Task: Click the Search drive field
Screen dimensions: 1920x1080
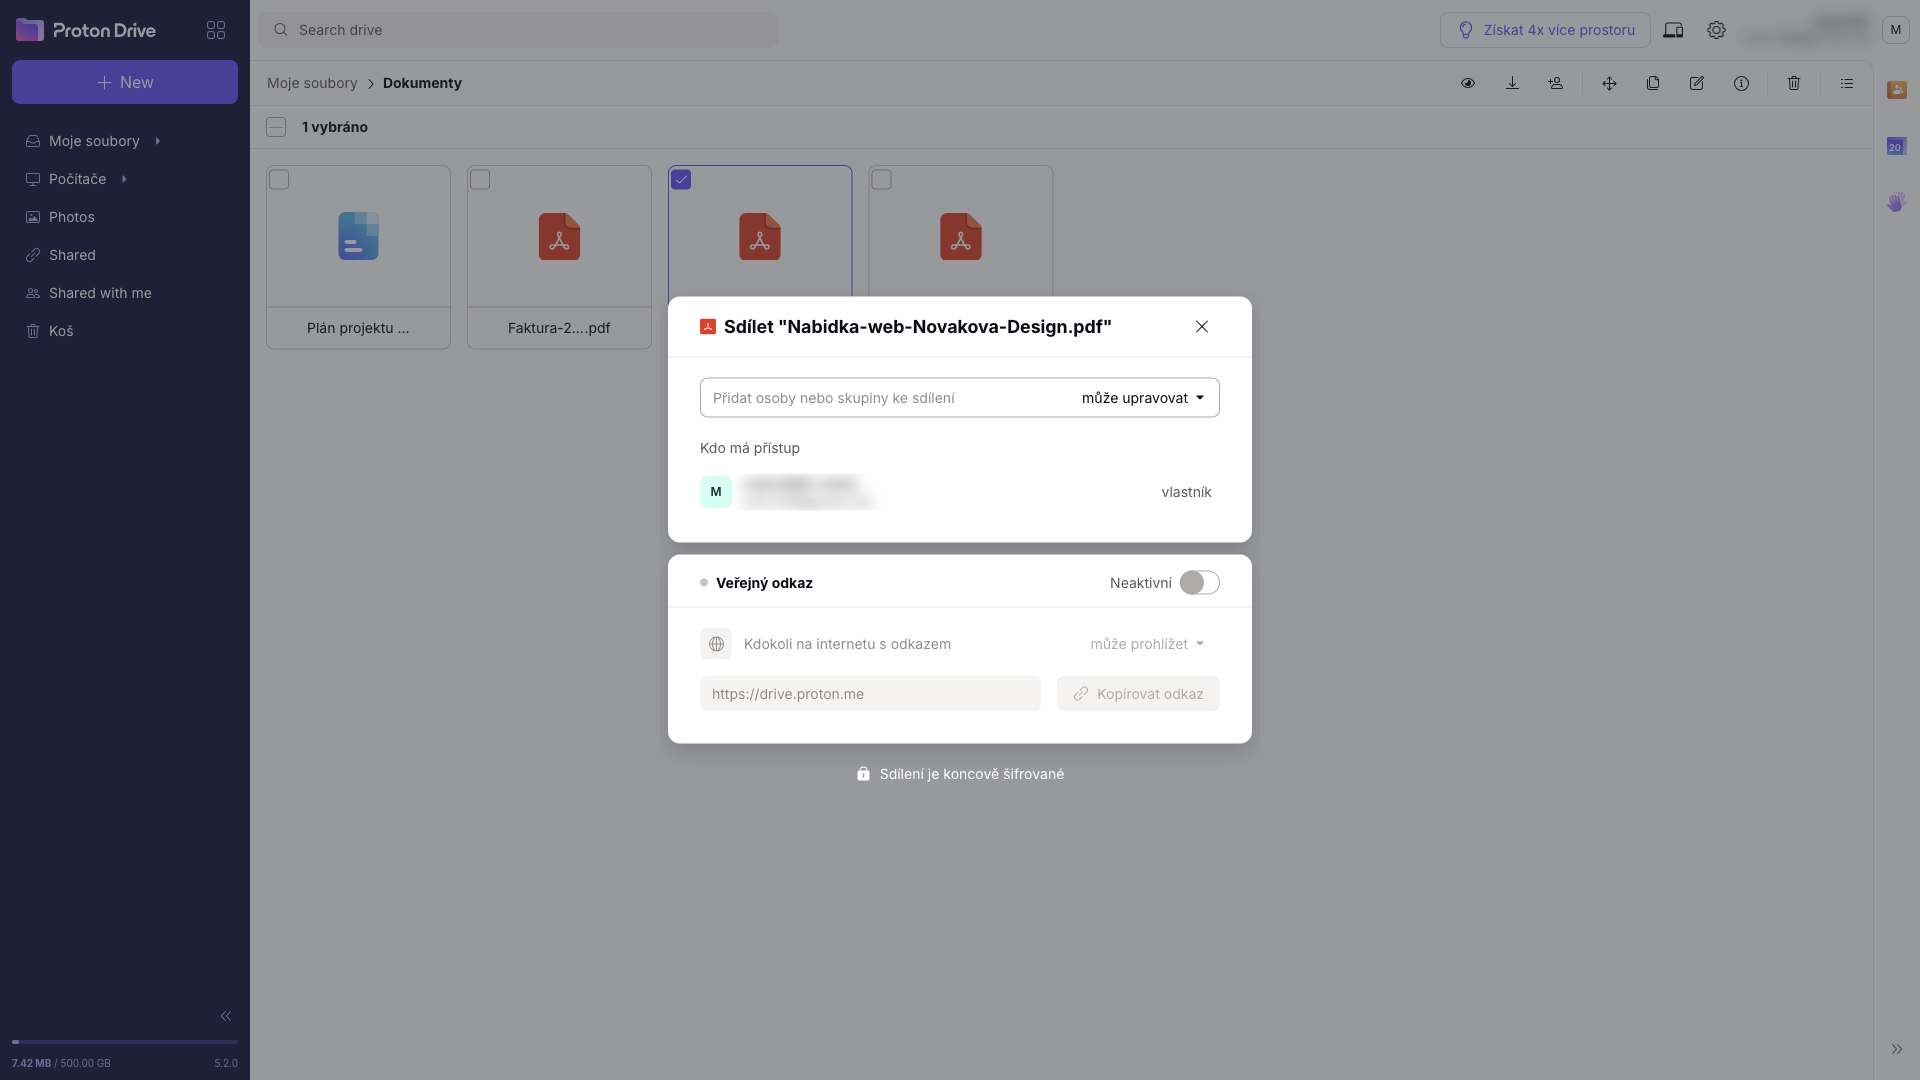Action: tap(518, 30)
